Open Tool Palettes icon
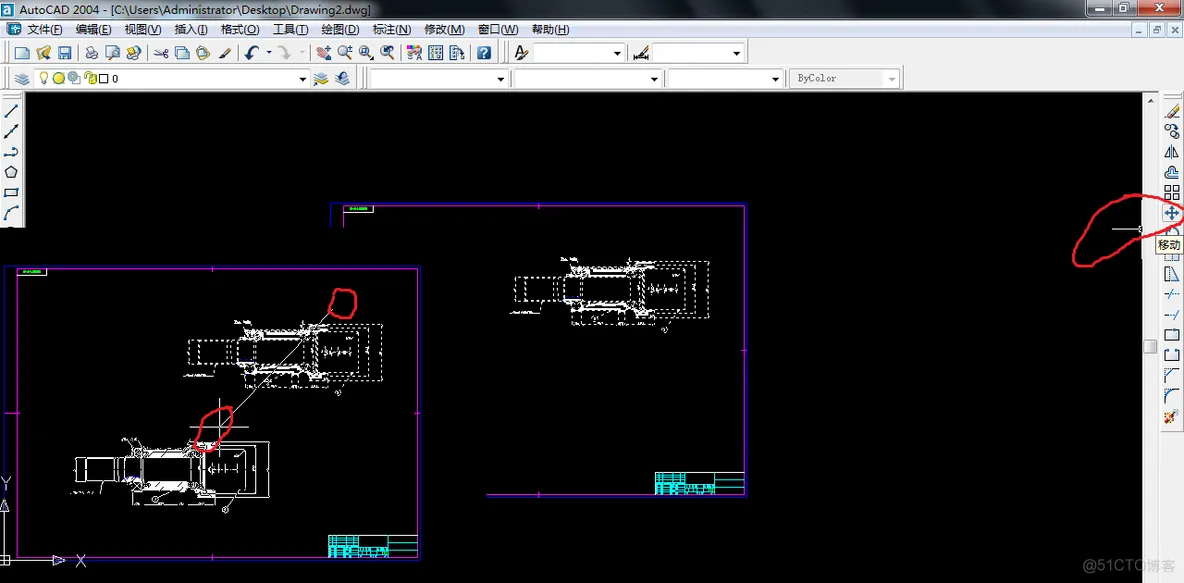This screenshot has height=583, width=1184. (457, 53)
